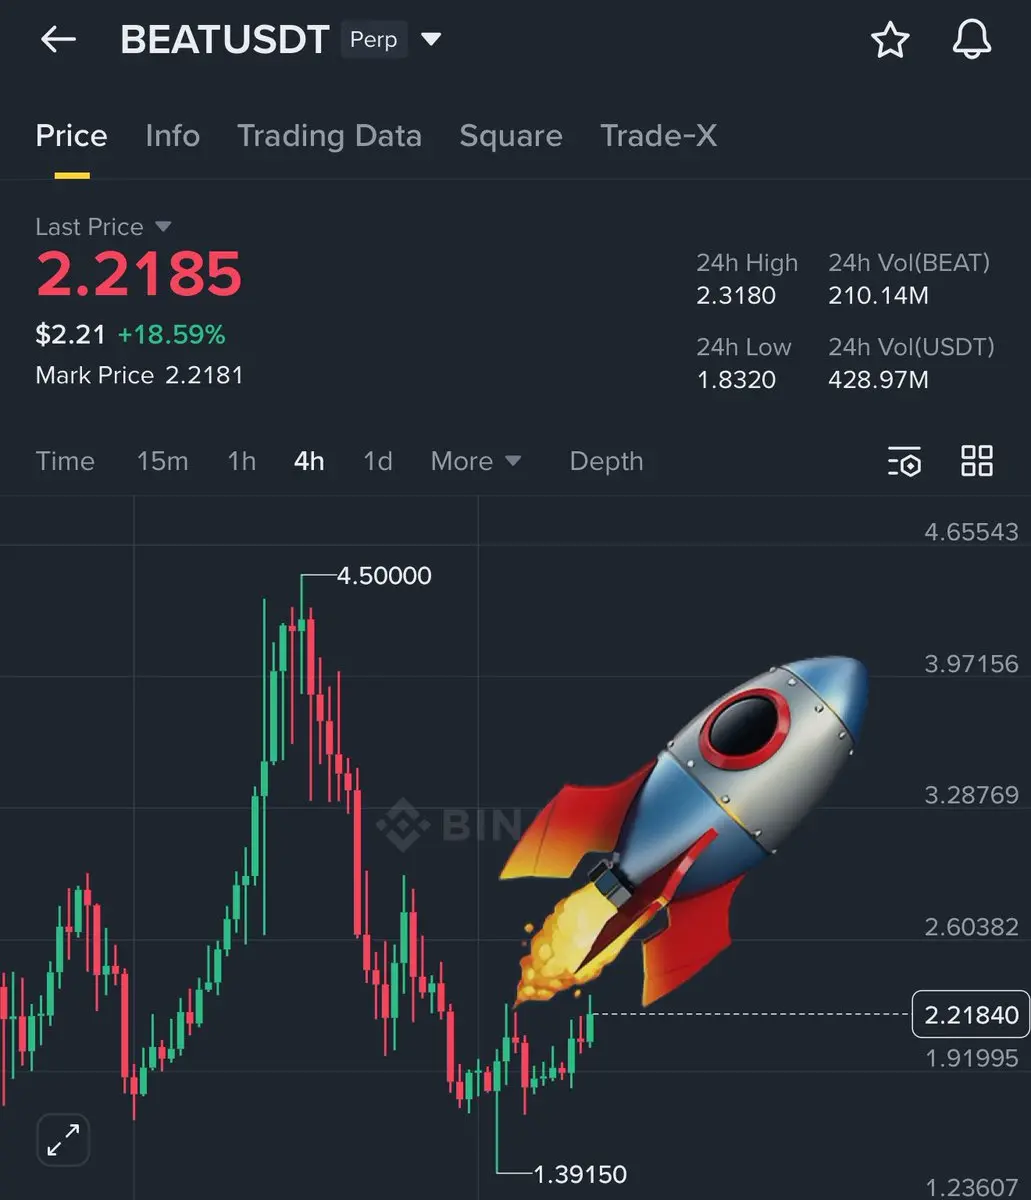Expand chart to fullscreen with arrows icon

click(x=63, y=1140)
